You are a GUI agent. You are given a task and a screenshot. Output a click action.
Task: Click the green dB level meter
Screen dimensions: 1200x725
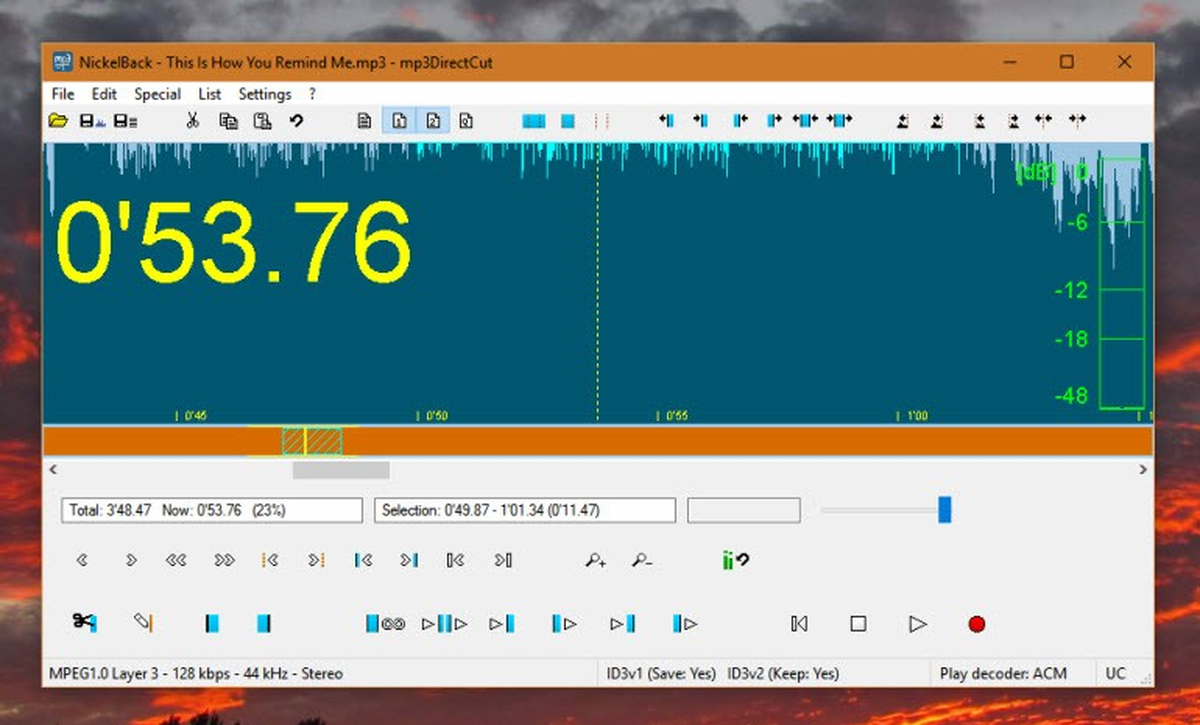tap(1121, 283)
